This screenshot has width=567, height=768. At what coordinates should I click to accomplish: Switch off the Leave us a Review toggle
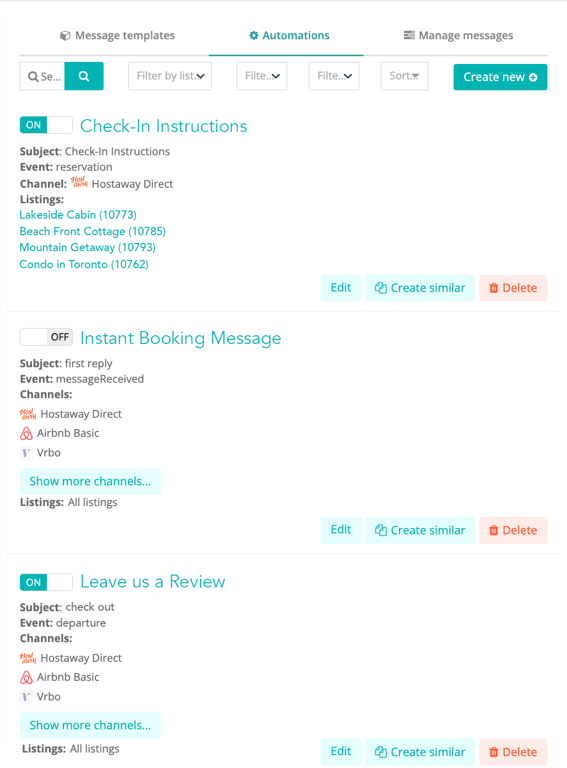click(x=46, y=582)
